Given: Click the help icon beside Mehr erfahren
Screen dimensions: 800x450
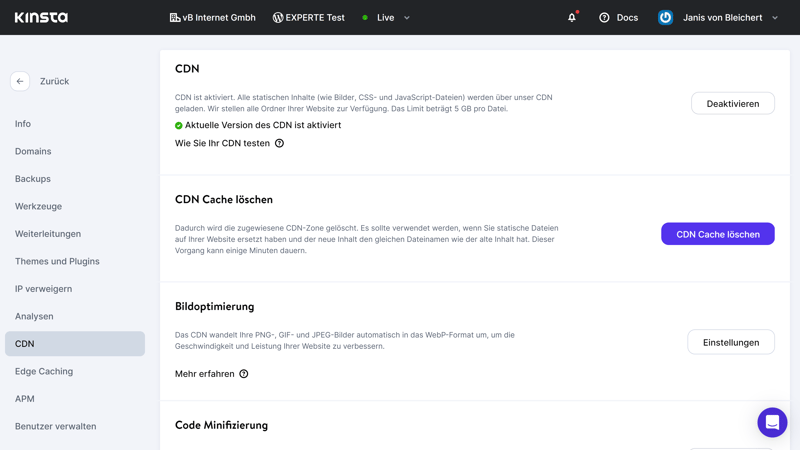Looking at the screenshot, I should click(x=244, y=374).
